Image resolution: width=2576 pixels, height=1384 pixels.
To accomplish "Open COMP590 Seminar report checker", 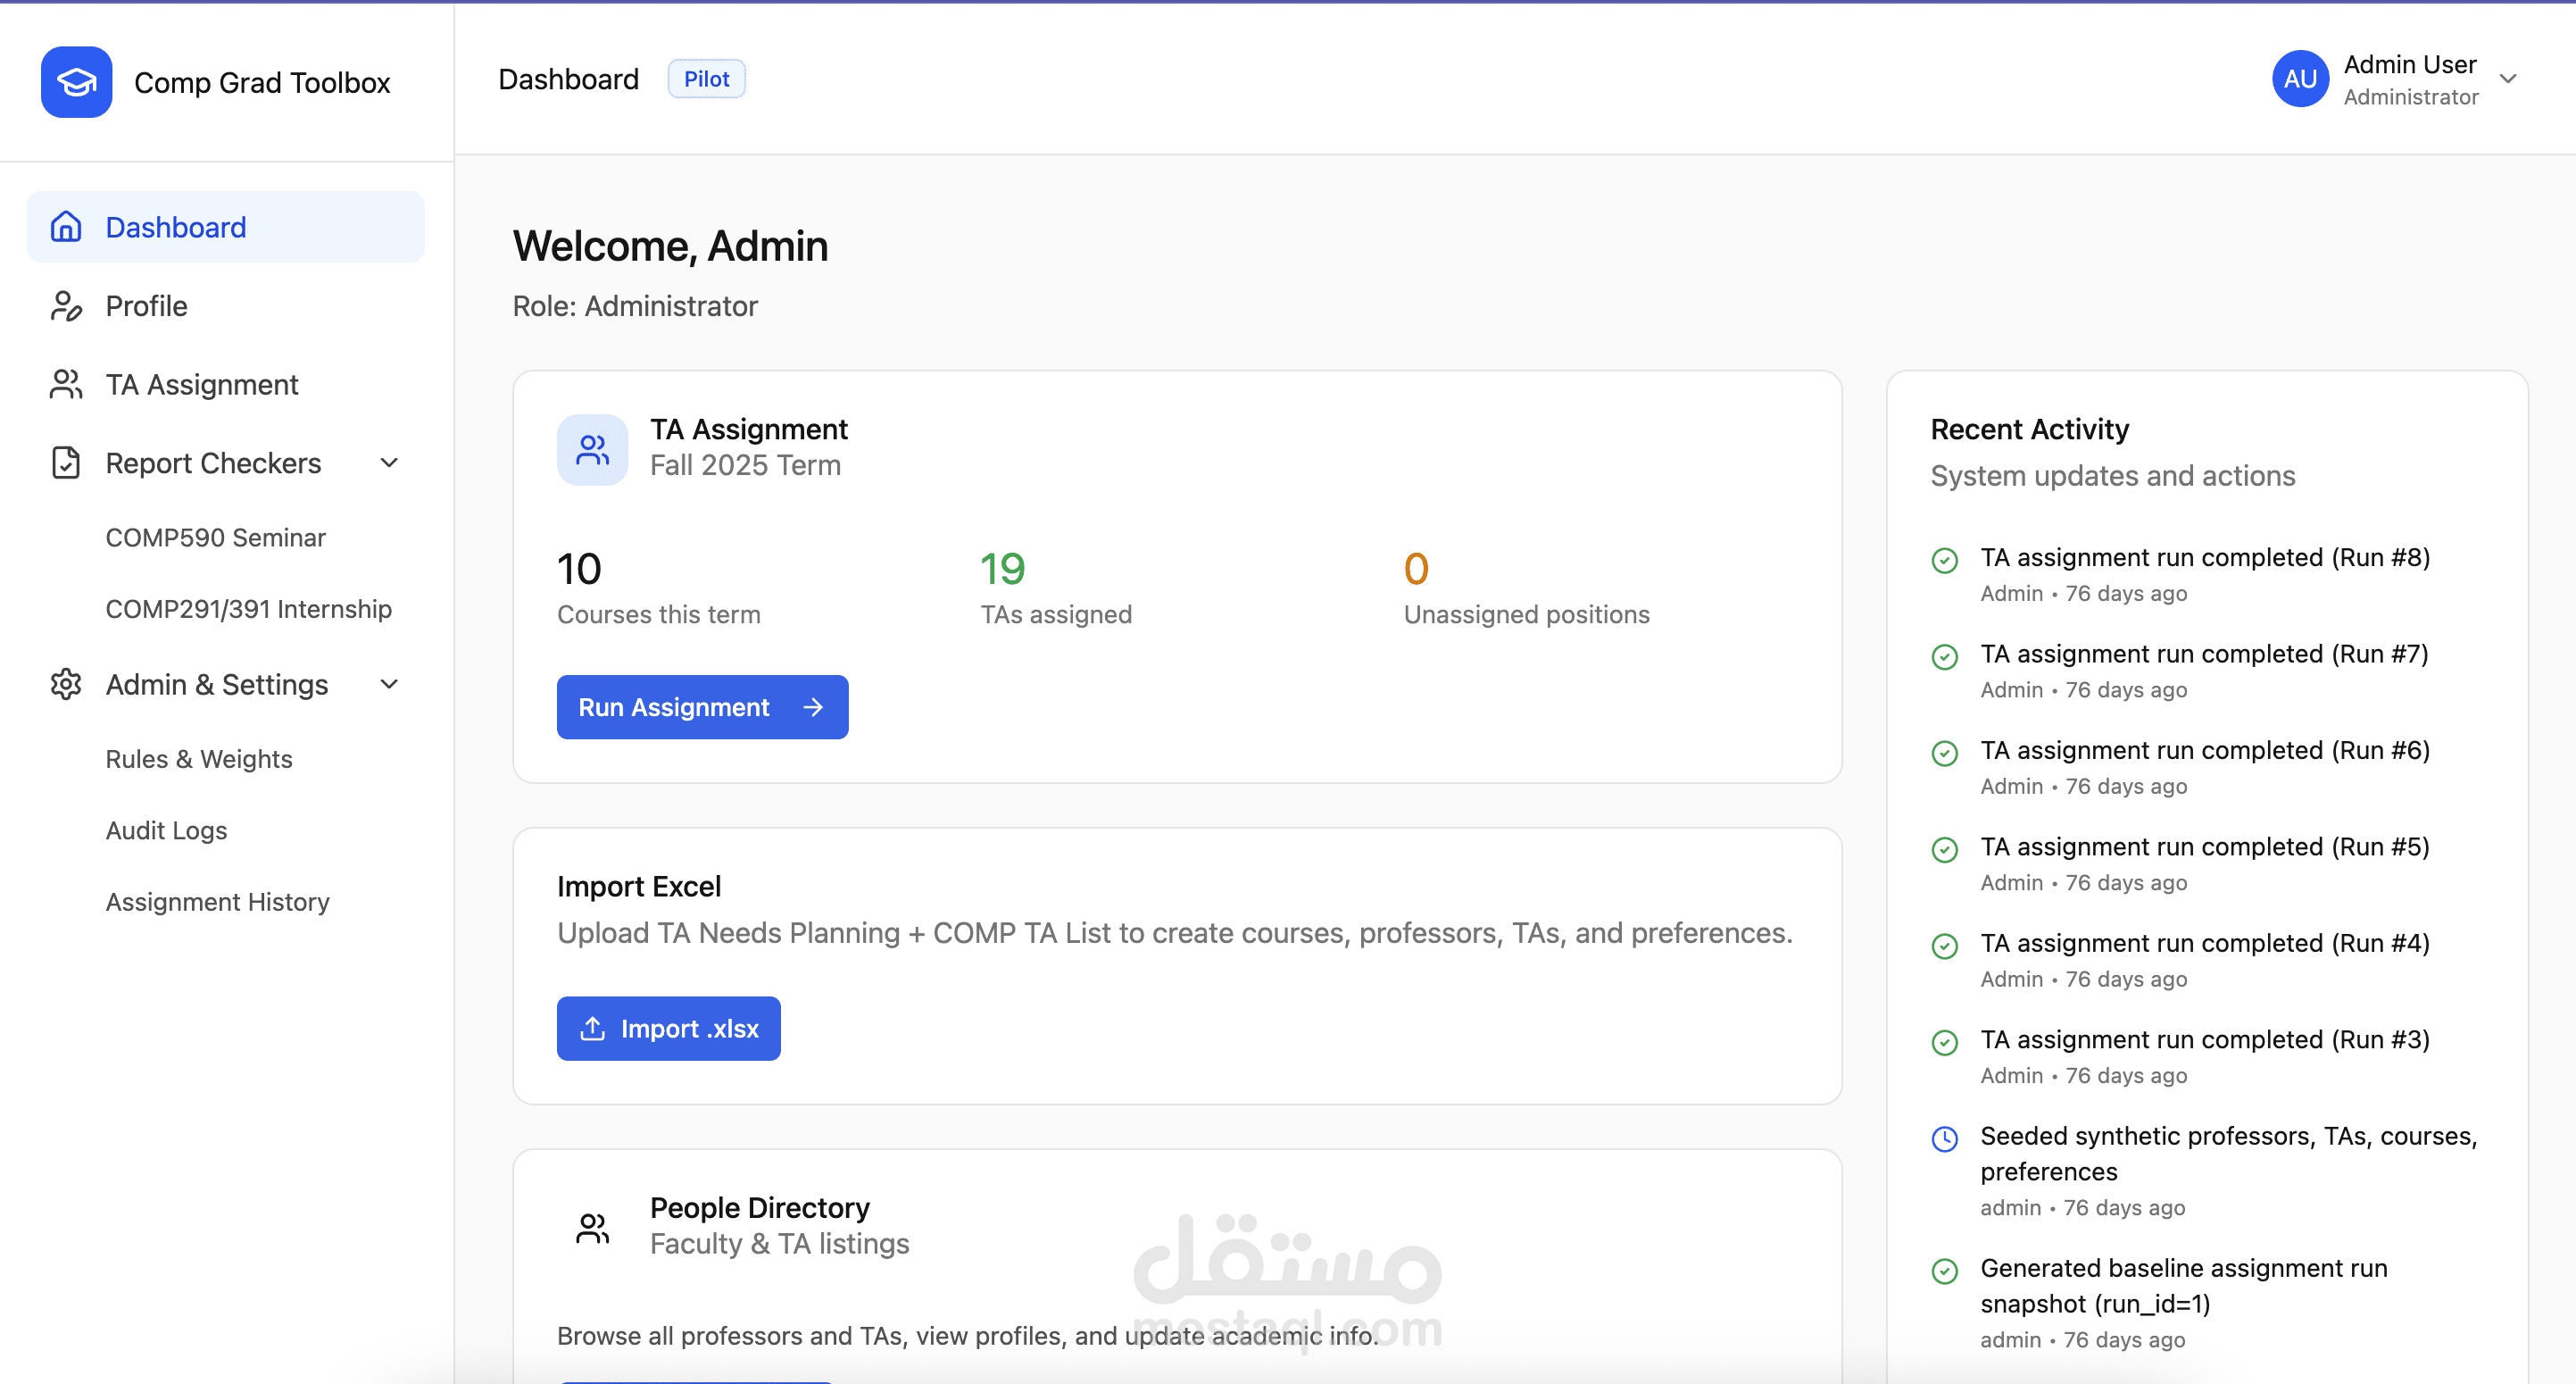I will coord(215,538).
